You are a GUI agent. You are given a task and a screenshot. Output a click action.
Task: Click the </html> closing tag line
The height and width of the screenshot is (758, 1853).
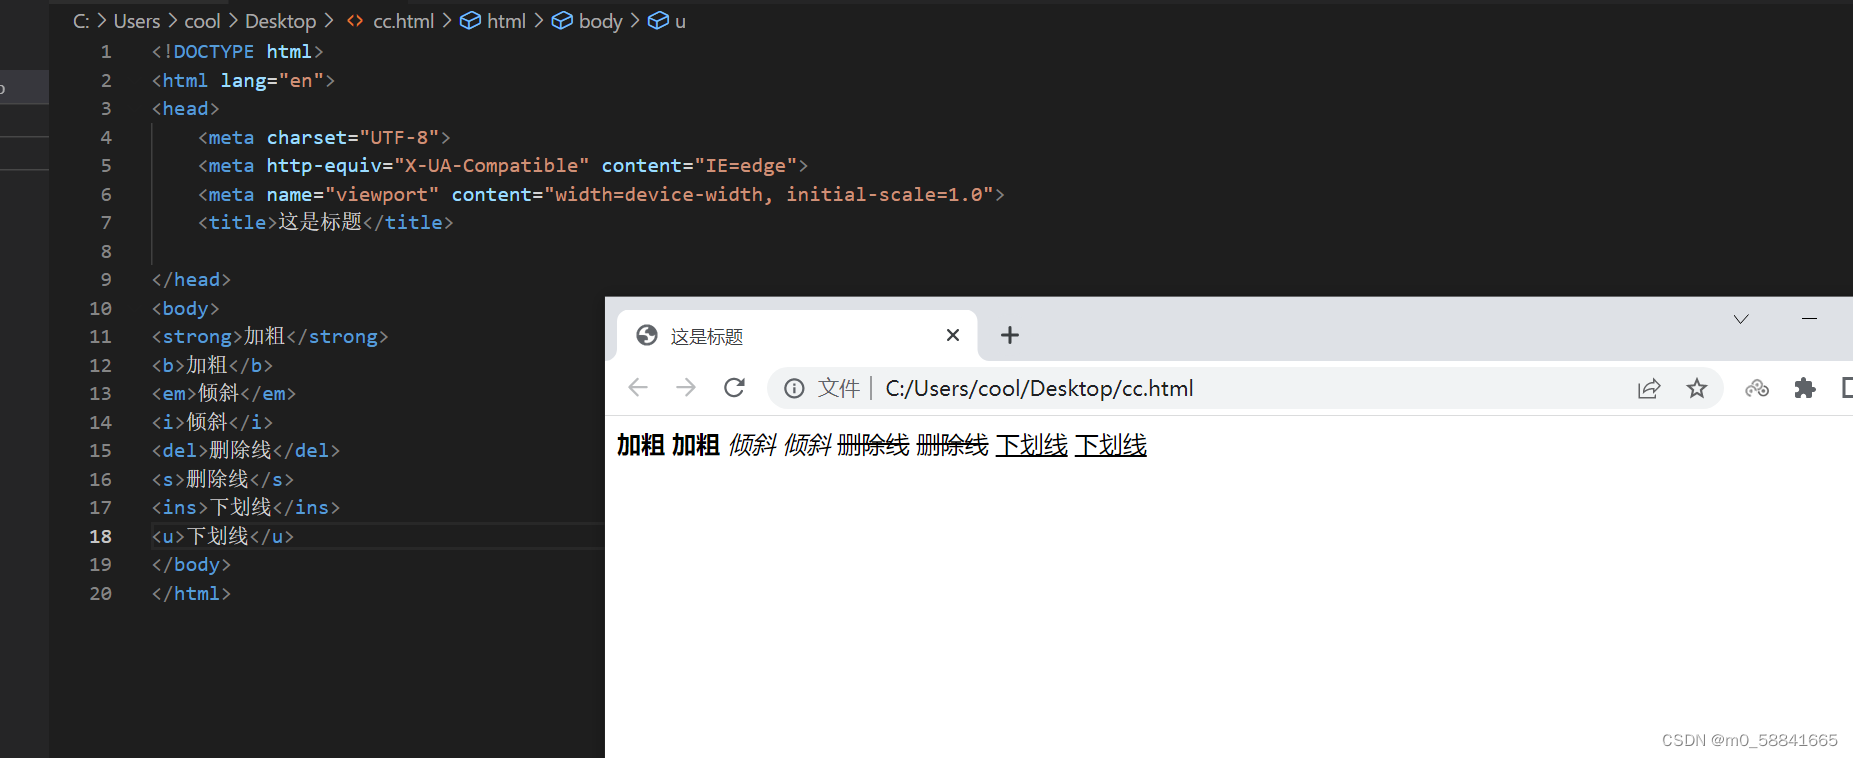[x=191, y=593]
